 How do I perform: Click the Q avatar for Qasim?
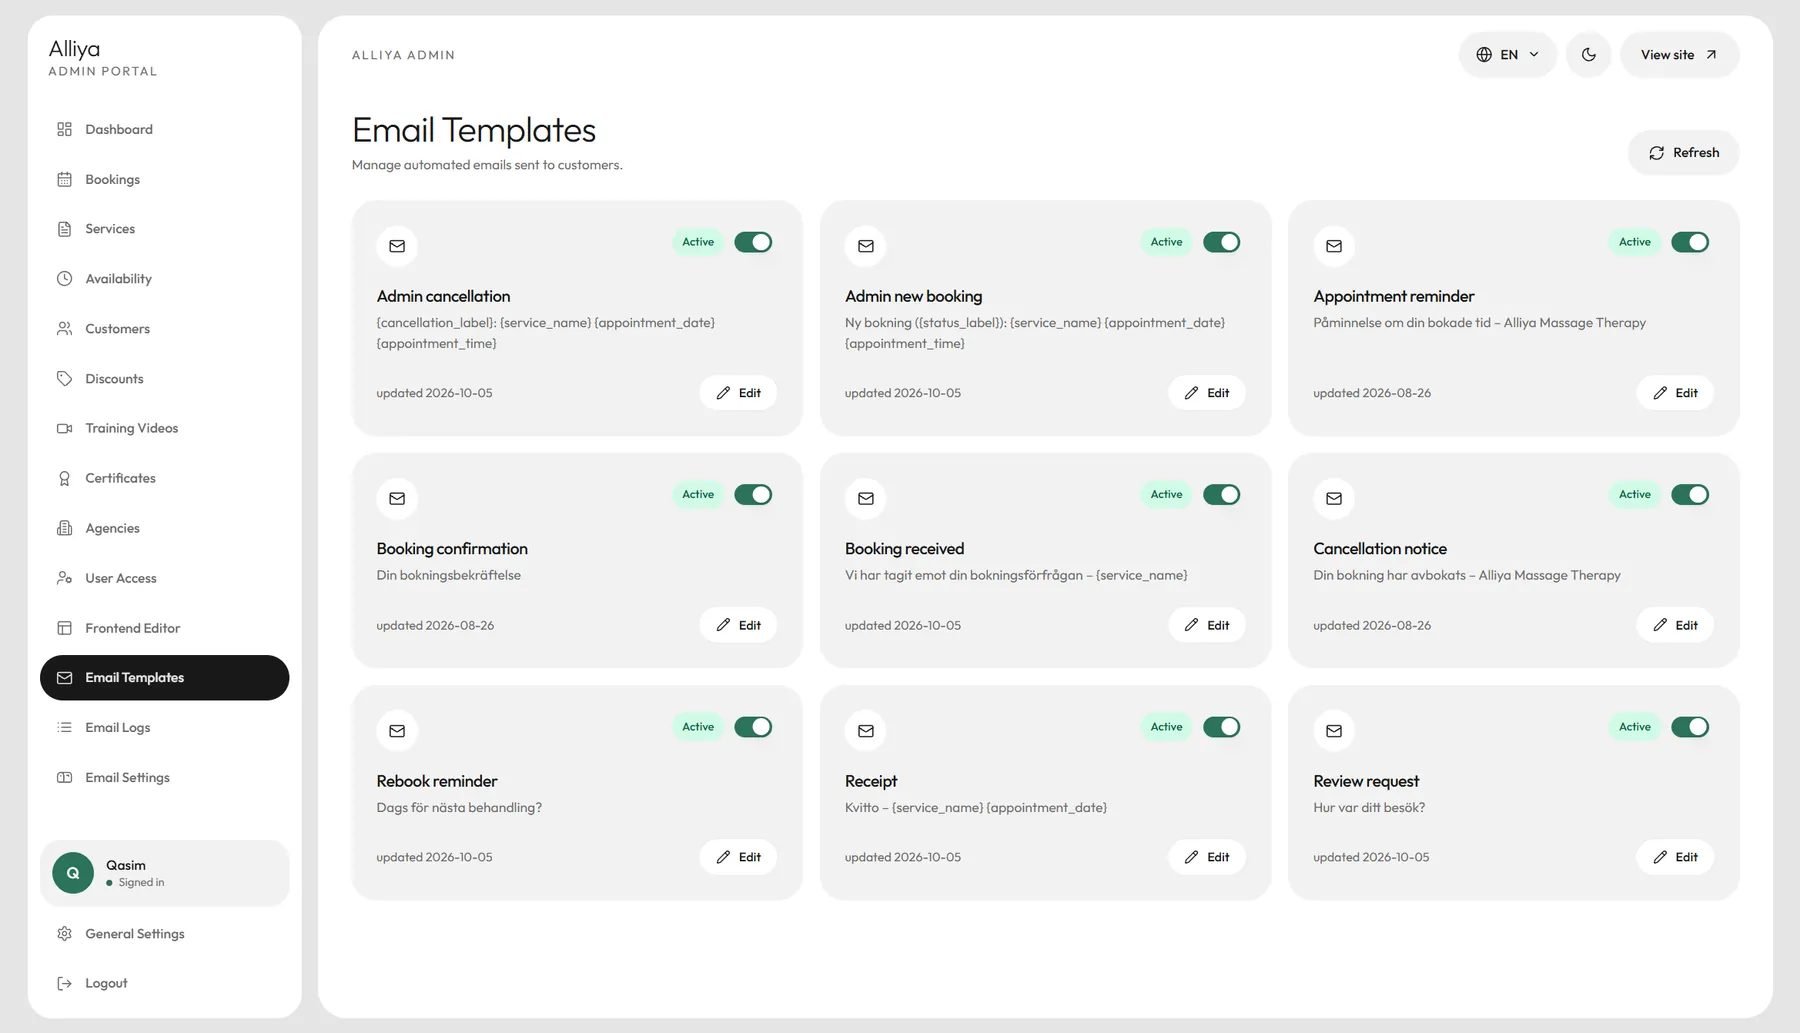click(x=73, y=873)
